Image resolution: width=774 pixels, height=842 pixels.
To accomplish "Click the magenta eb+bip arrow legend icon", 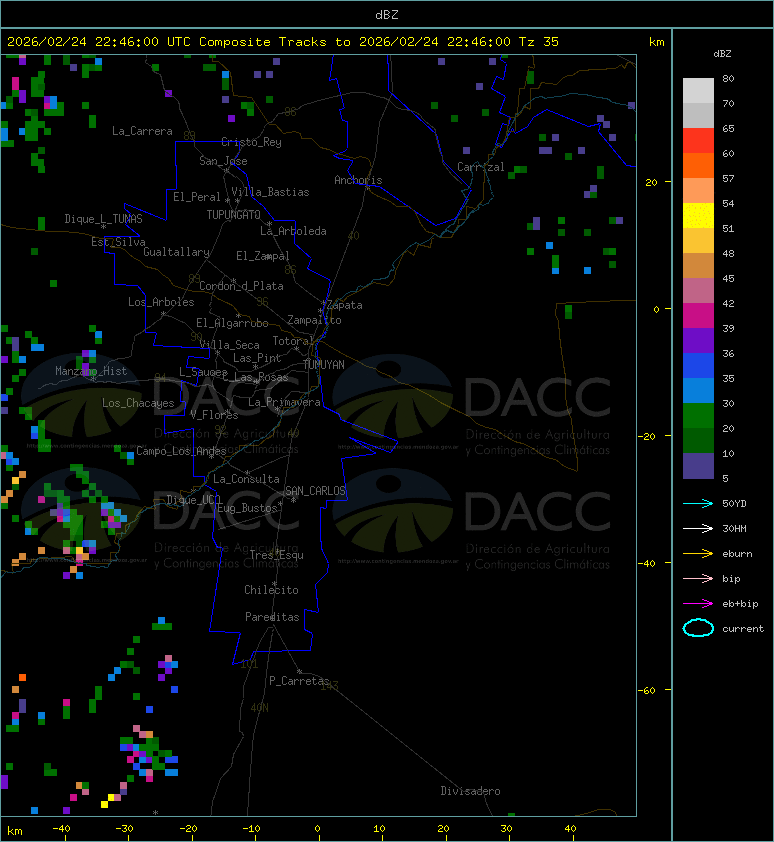I will point(698,604).
